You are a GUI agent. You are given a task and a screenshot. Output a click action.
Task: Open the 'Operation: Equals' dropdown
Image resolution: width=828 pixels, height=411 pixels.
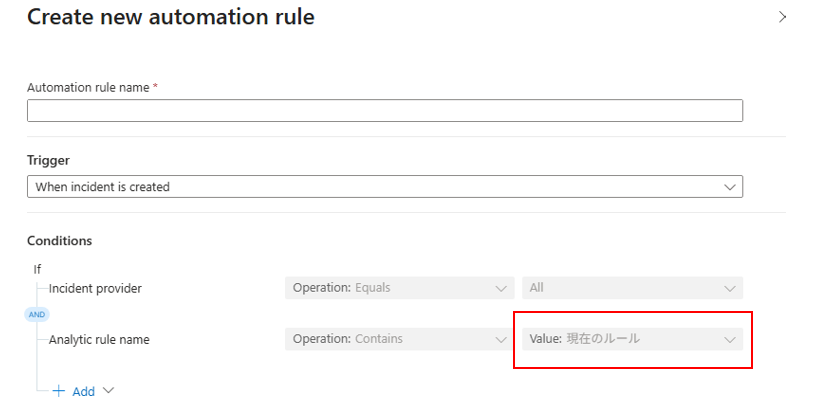point(398,288)
